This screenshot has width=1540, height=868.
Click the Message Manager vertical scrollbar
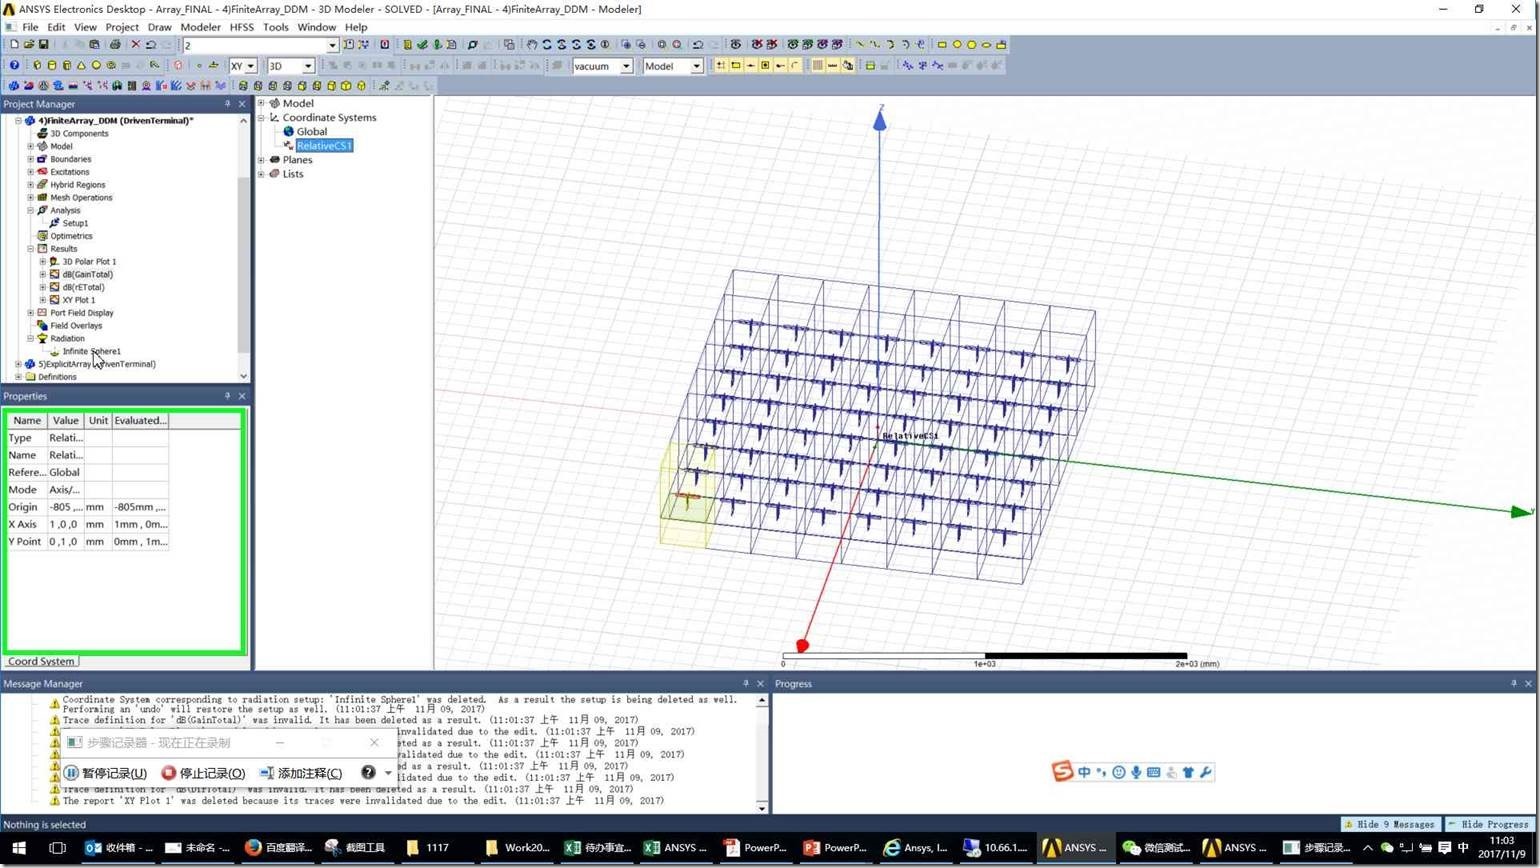pyautogui.click(x=762, y=754)
